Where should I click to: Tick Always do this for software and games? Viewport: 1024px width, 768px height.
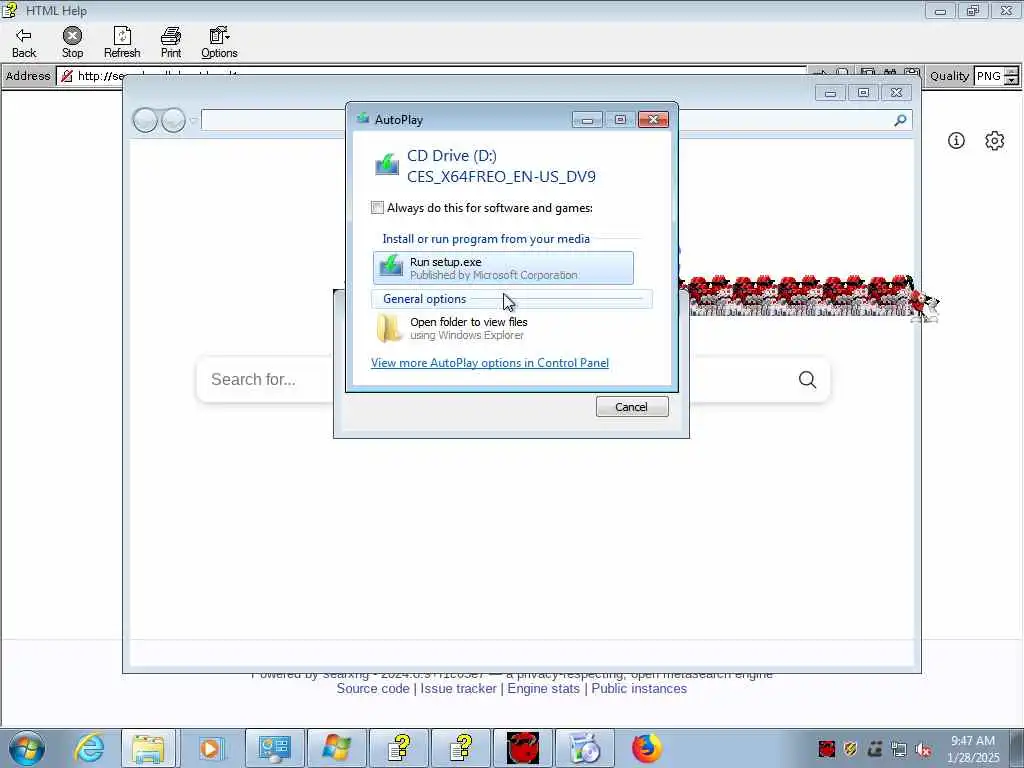pyautogui.click(x=377, y=208)
